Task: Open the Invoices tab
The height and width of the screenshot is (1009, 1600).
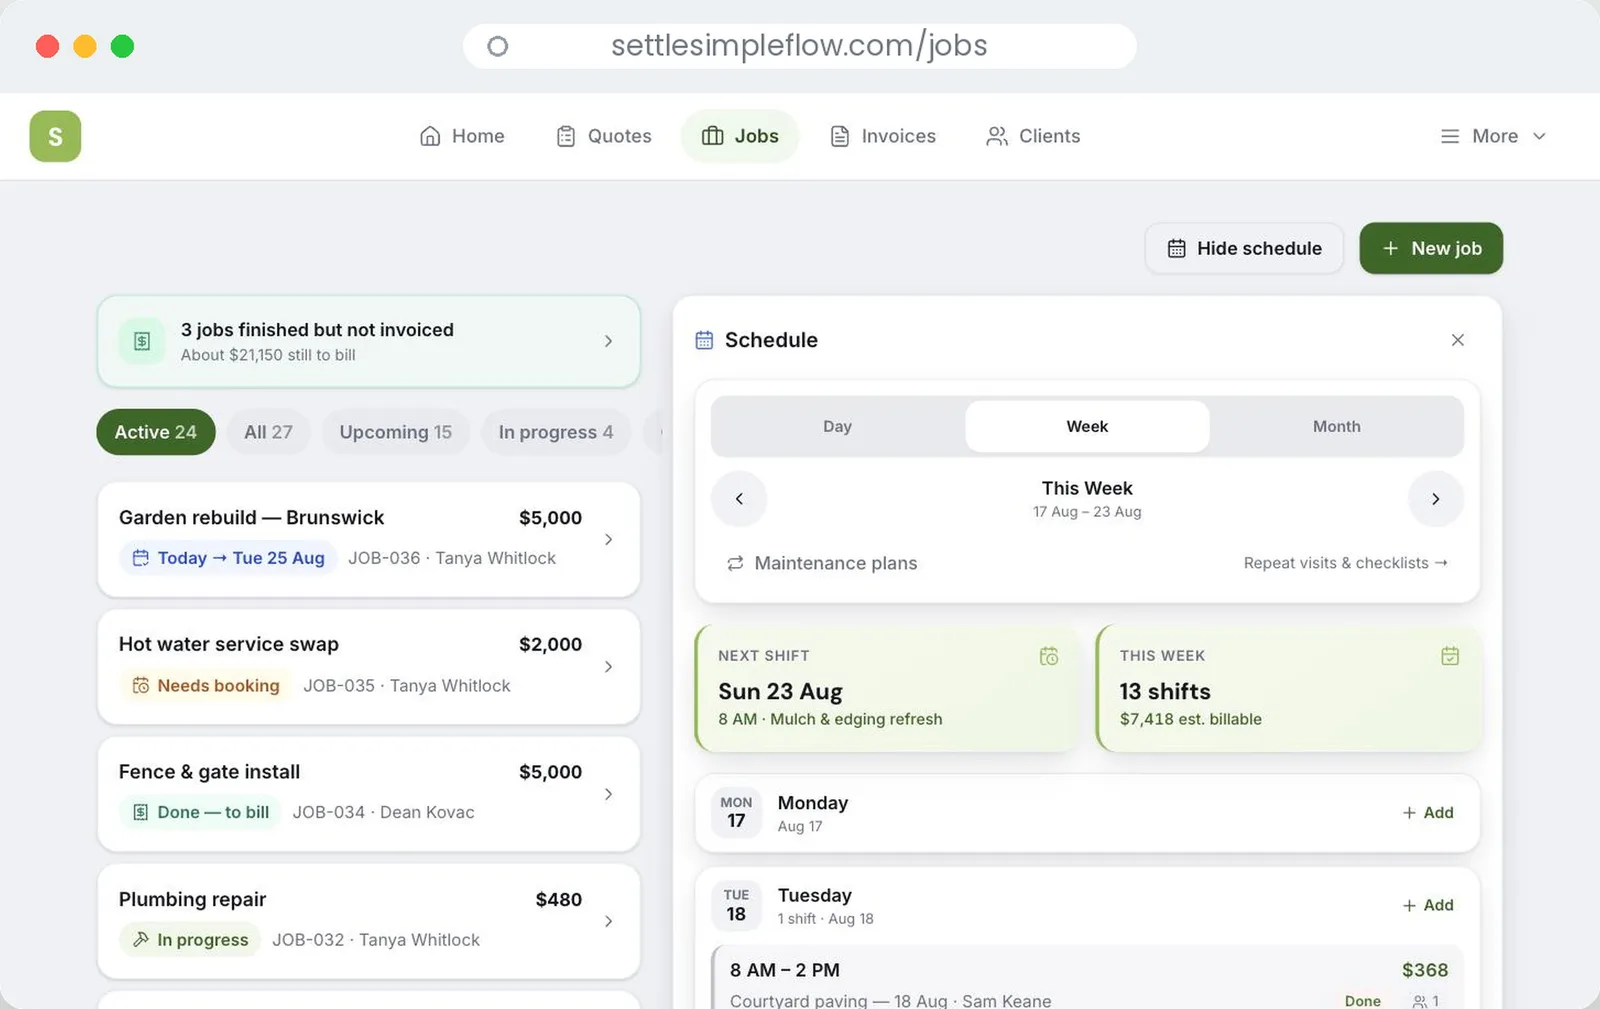Action: 883,136
